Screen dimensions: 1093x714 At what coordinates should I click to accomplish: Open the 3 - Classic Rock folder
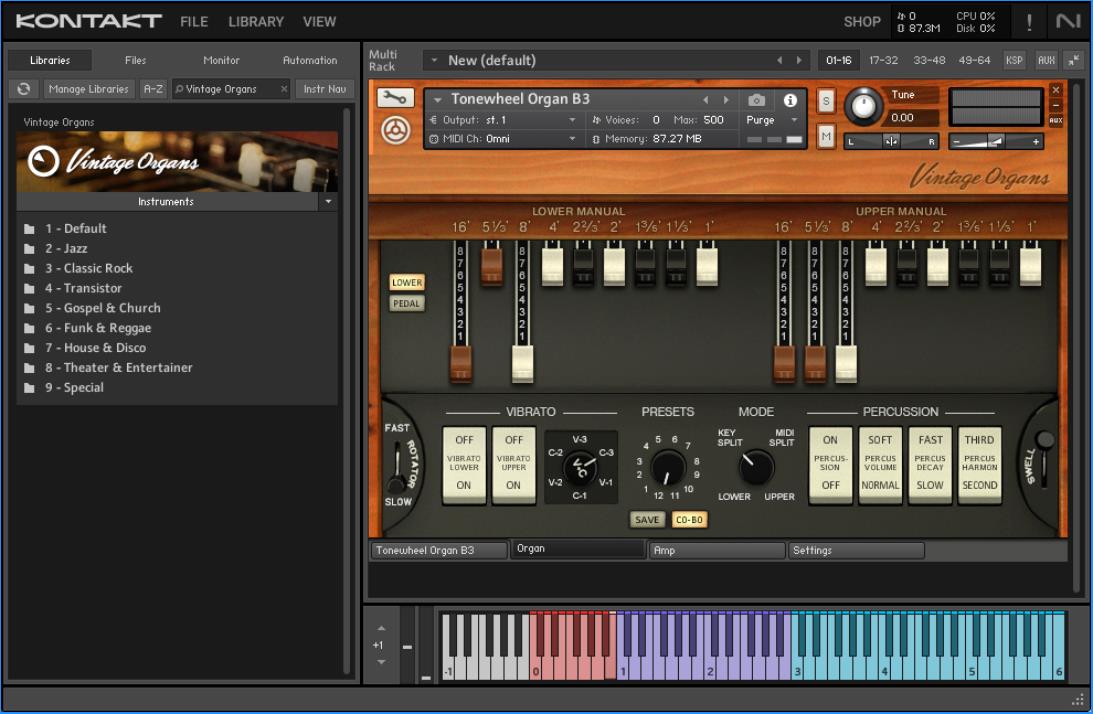coord(88,268)
